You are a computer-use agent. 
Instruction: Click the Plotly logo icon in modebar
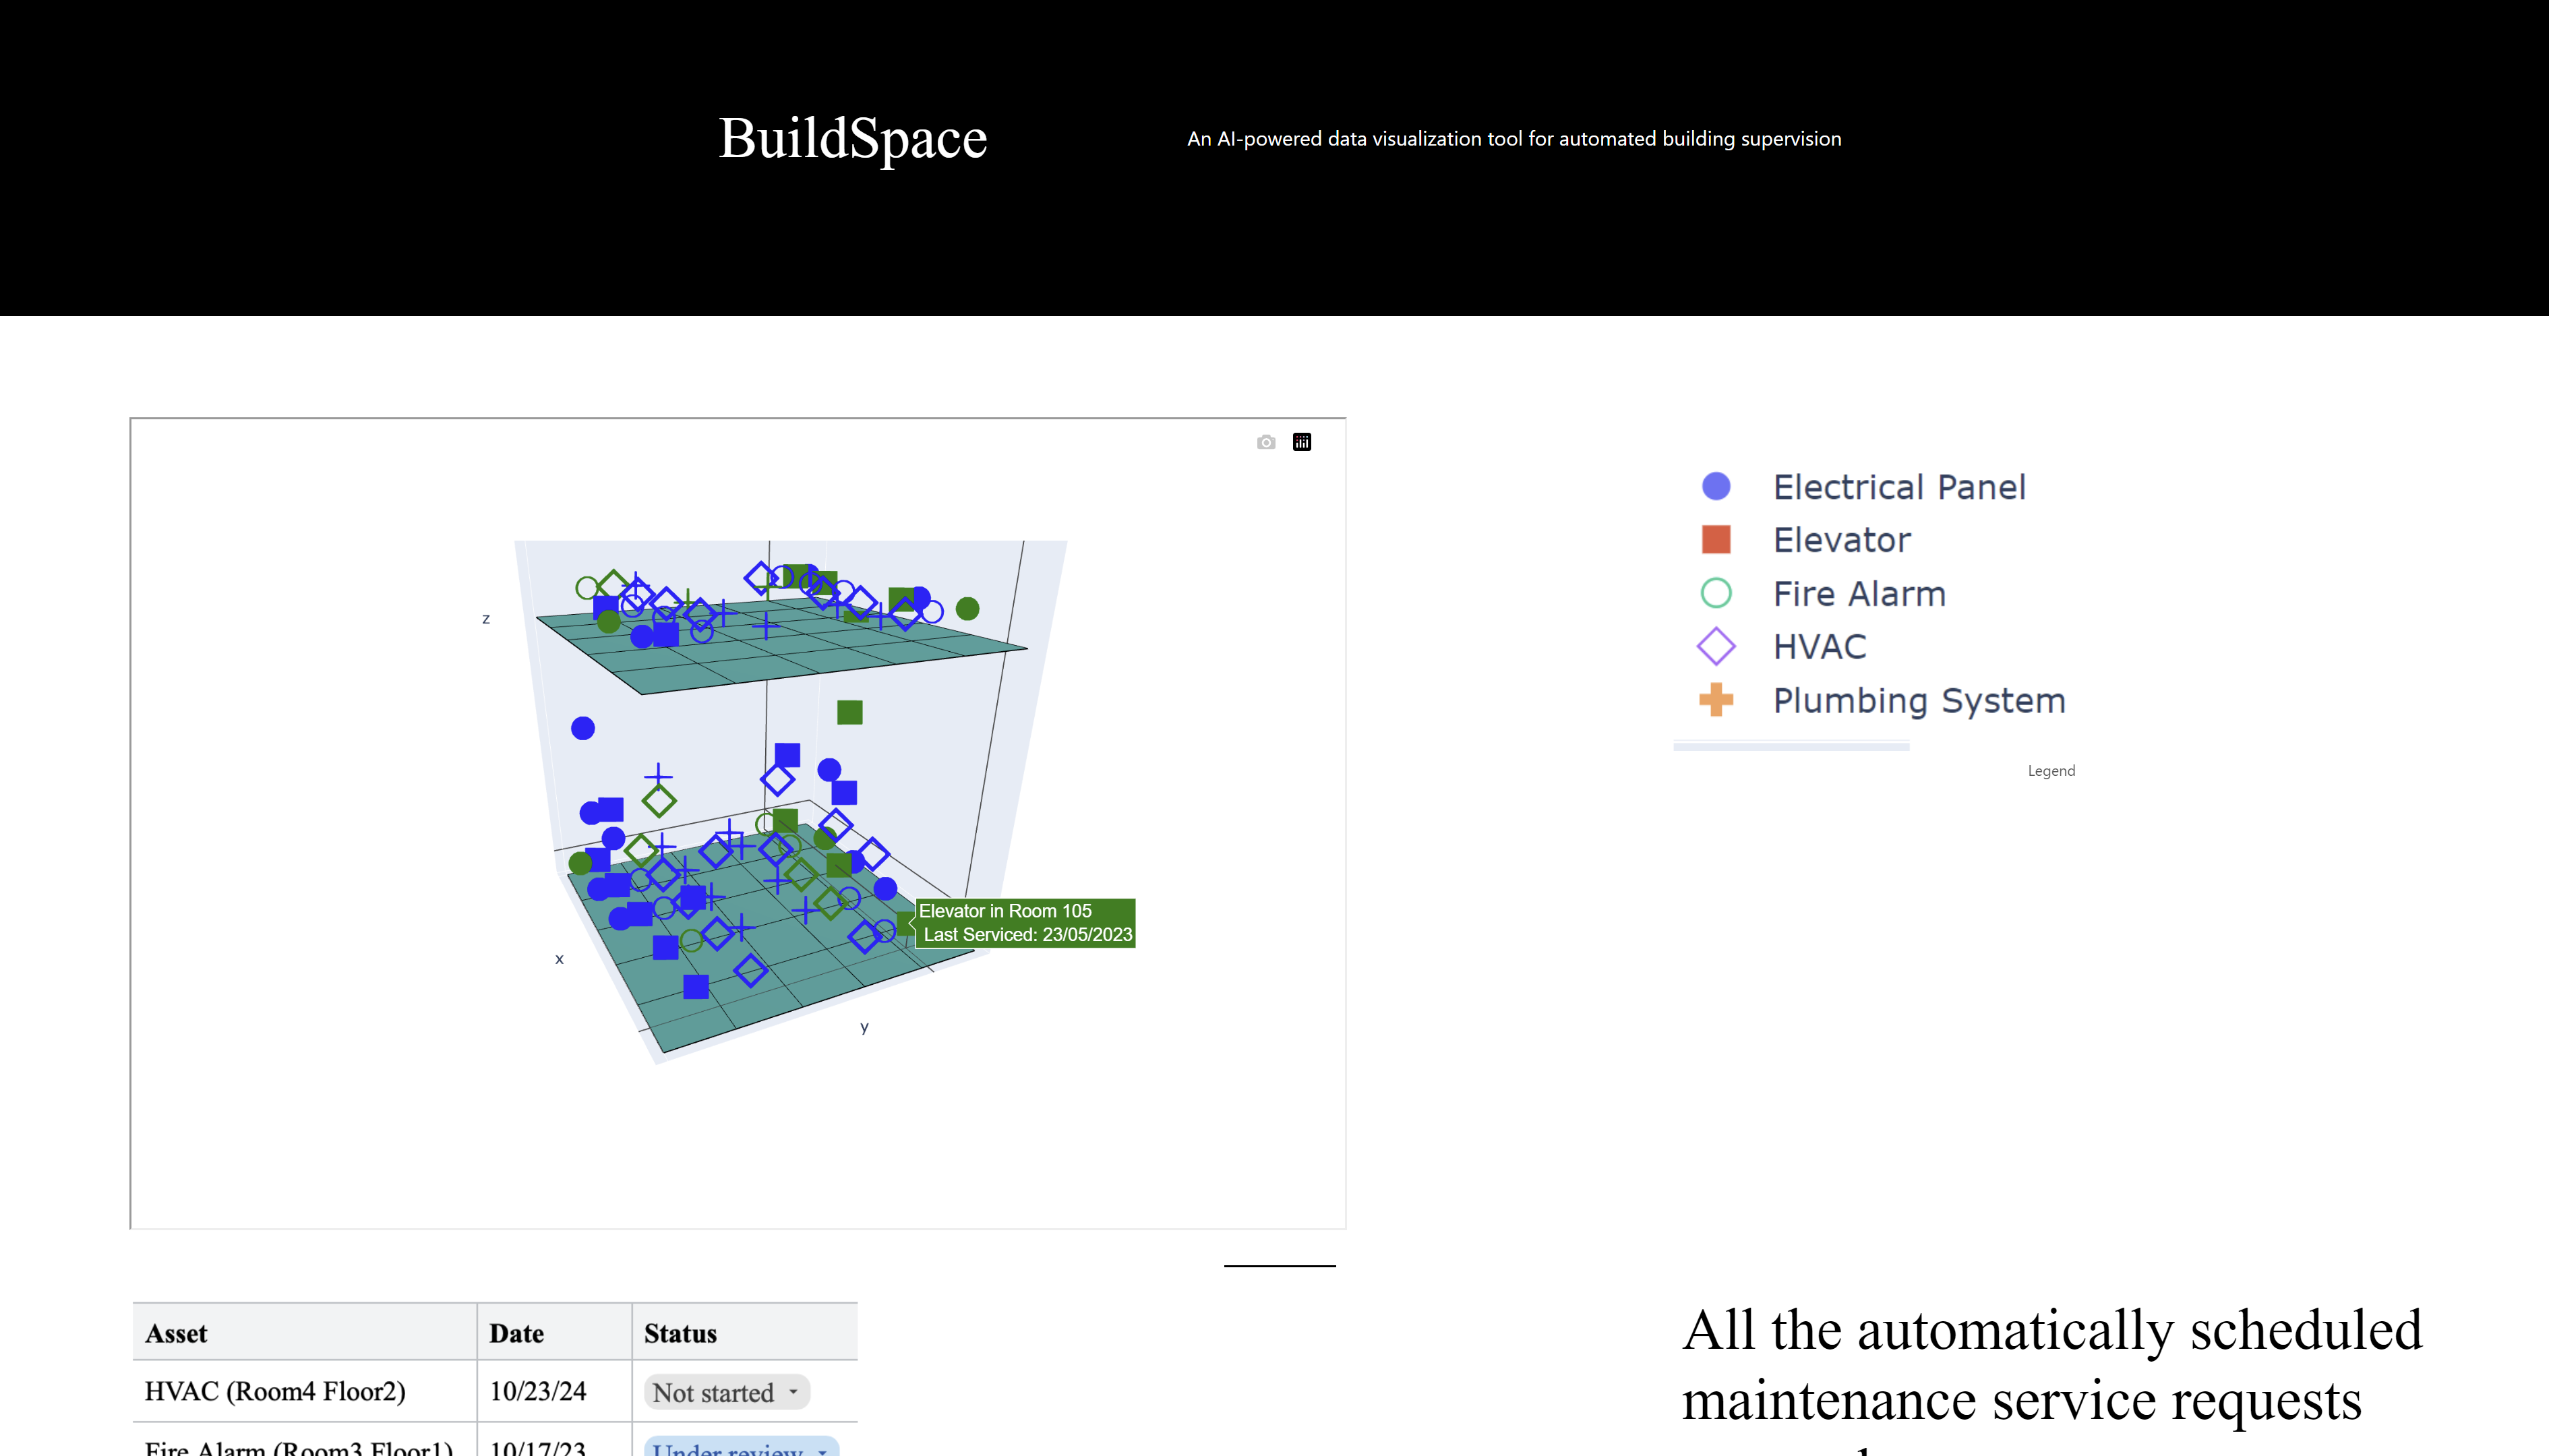1302,442
